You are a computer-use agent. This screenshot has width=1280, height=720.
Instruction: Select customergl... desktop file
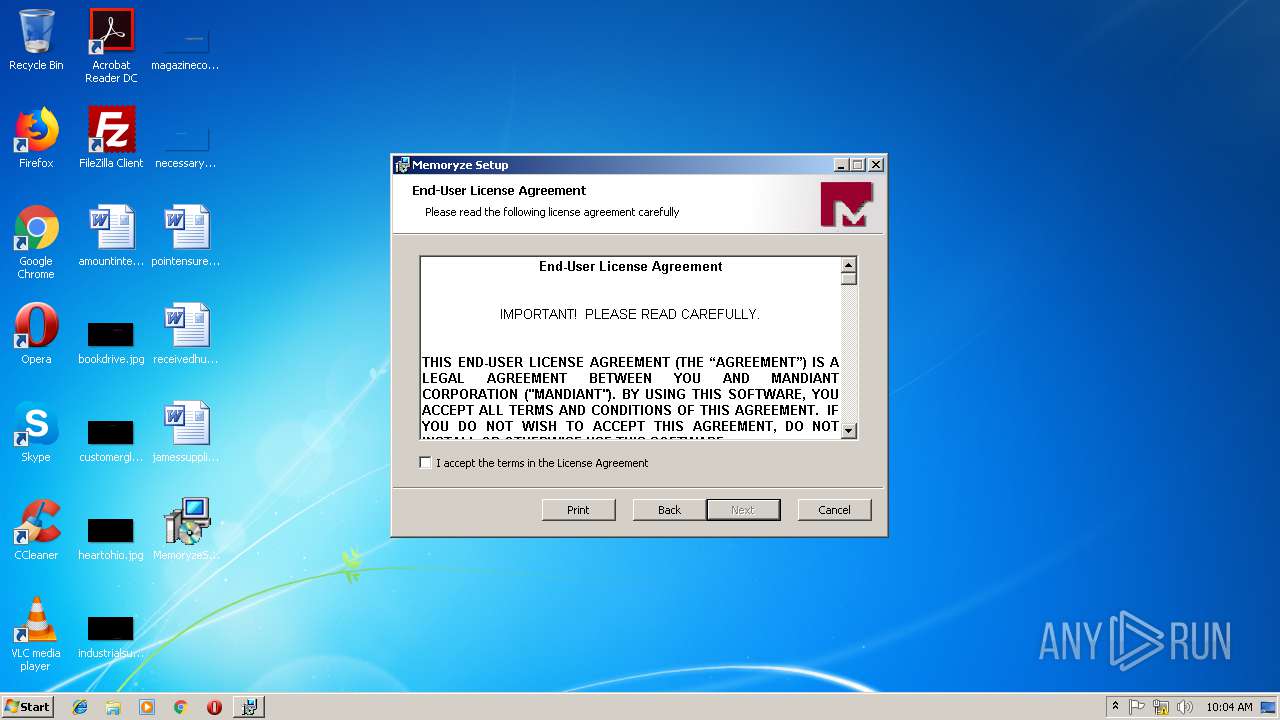coord(111,440)
